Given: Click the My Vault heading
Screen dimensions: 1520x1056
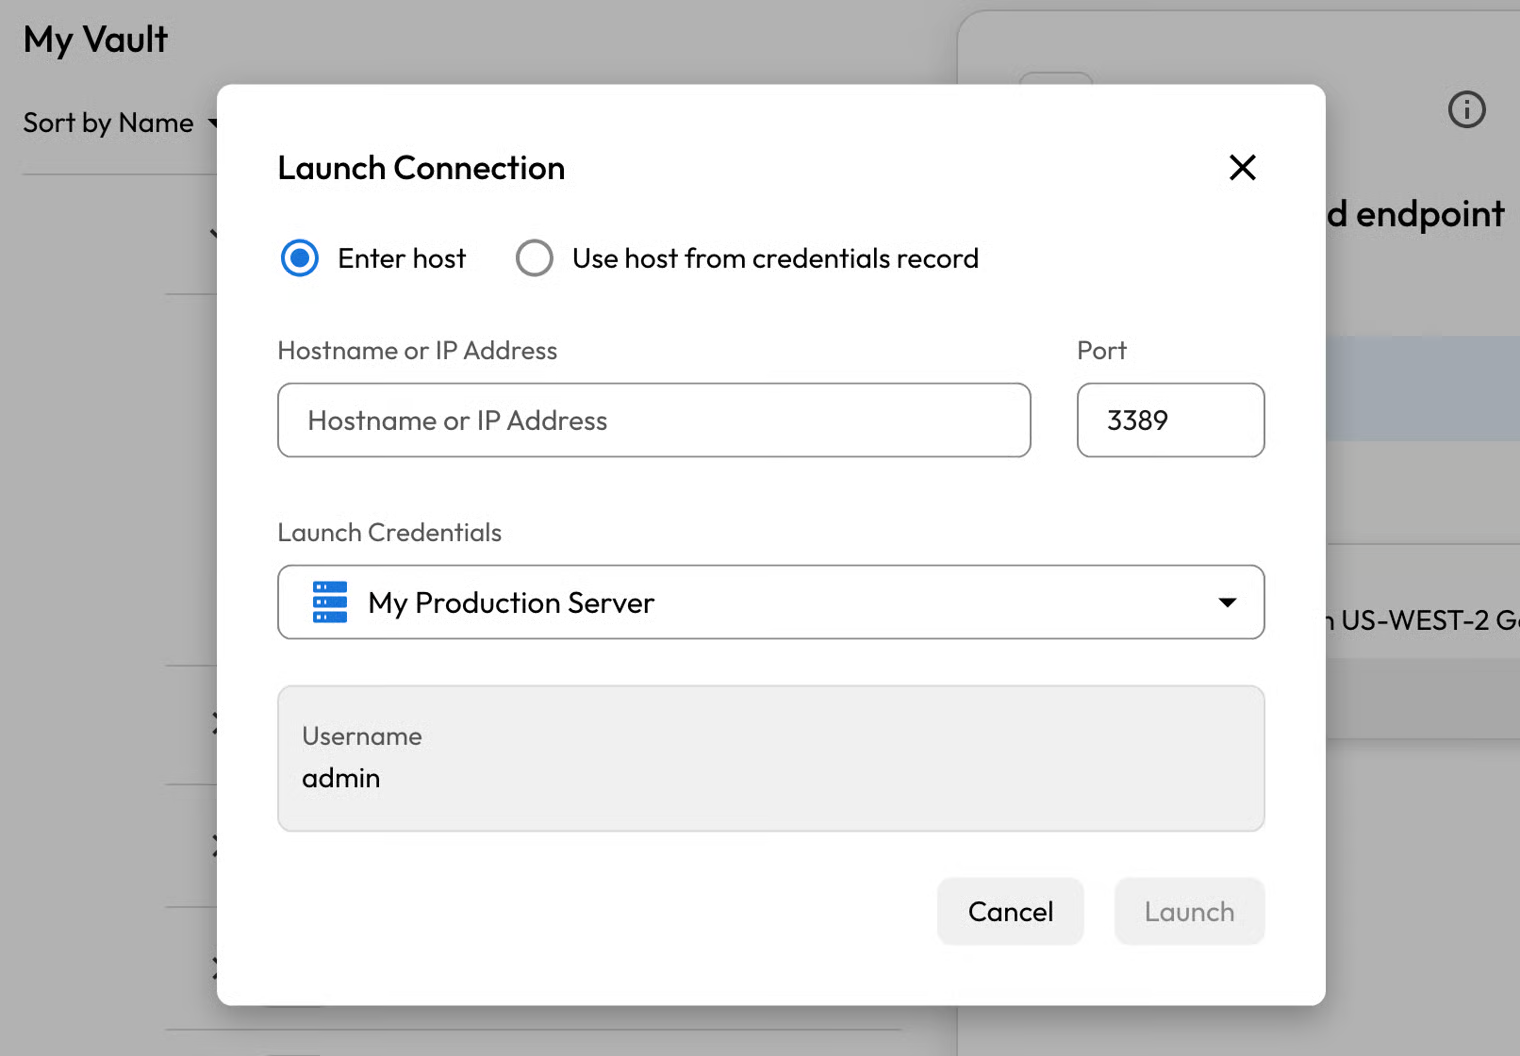Looking at the screenshot, I should tap(96, 40).
